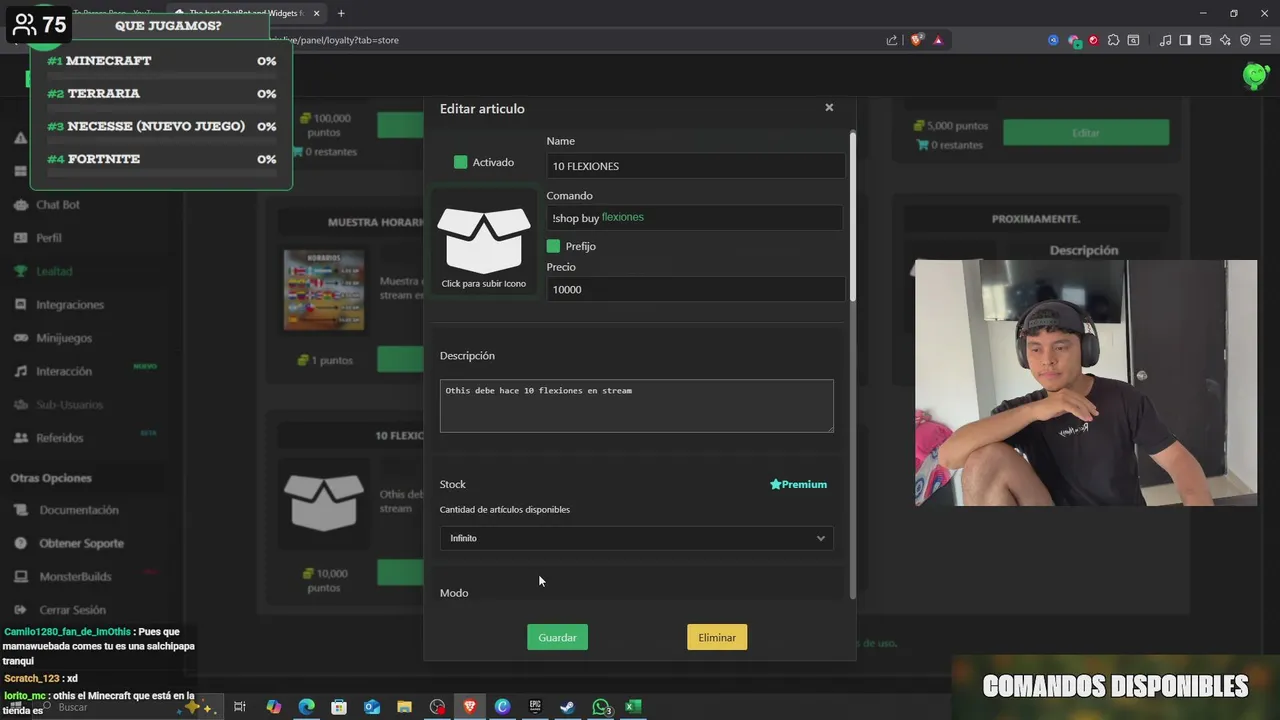
Task: Click the Cerrar Sesión logout icon
Action: 20,610
